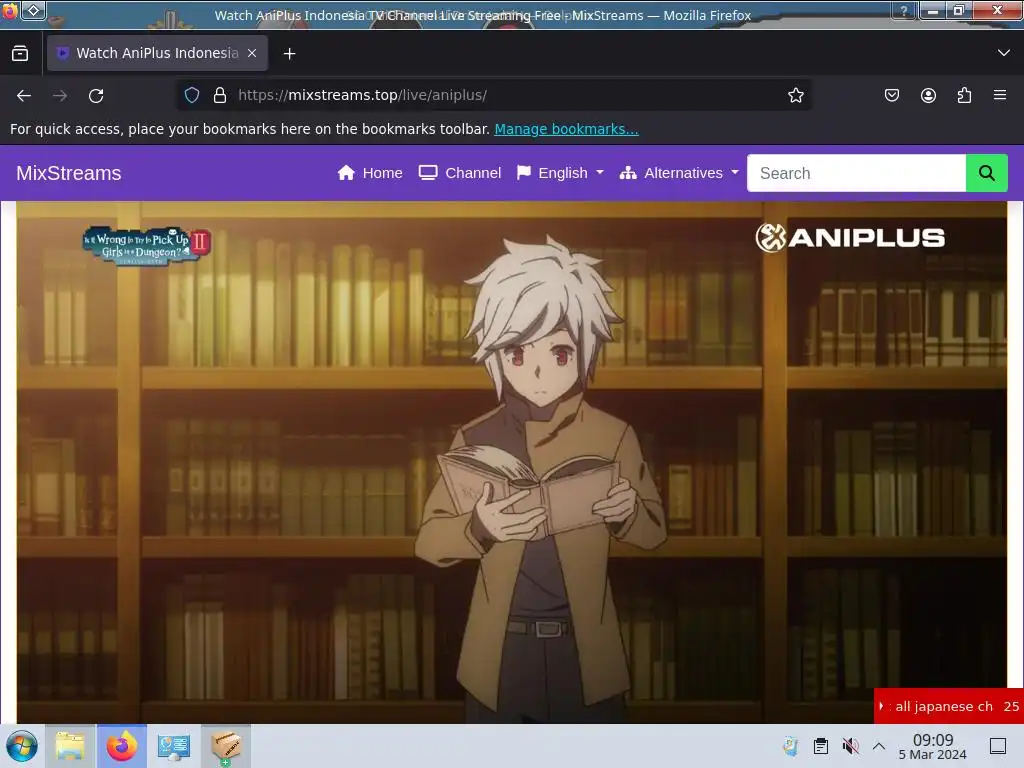Click the muted volume tray icon
Screen dimensions: 1024x768
(x=850, y=746)
